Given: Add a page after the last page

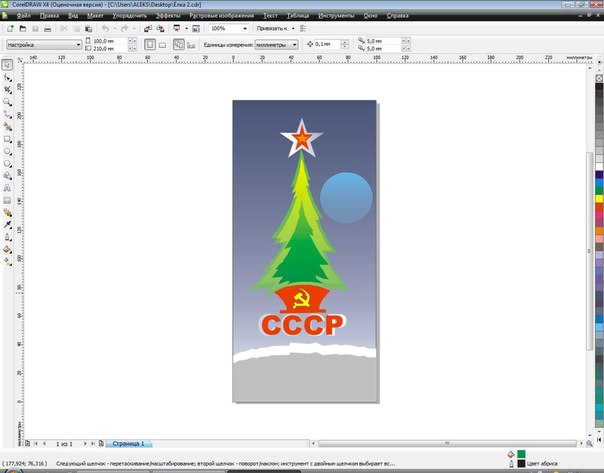Looking at the screenshot, I should tap(101, 444).
